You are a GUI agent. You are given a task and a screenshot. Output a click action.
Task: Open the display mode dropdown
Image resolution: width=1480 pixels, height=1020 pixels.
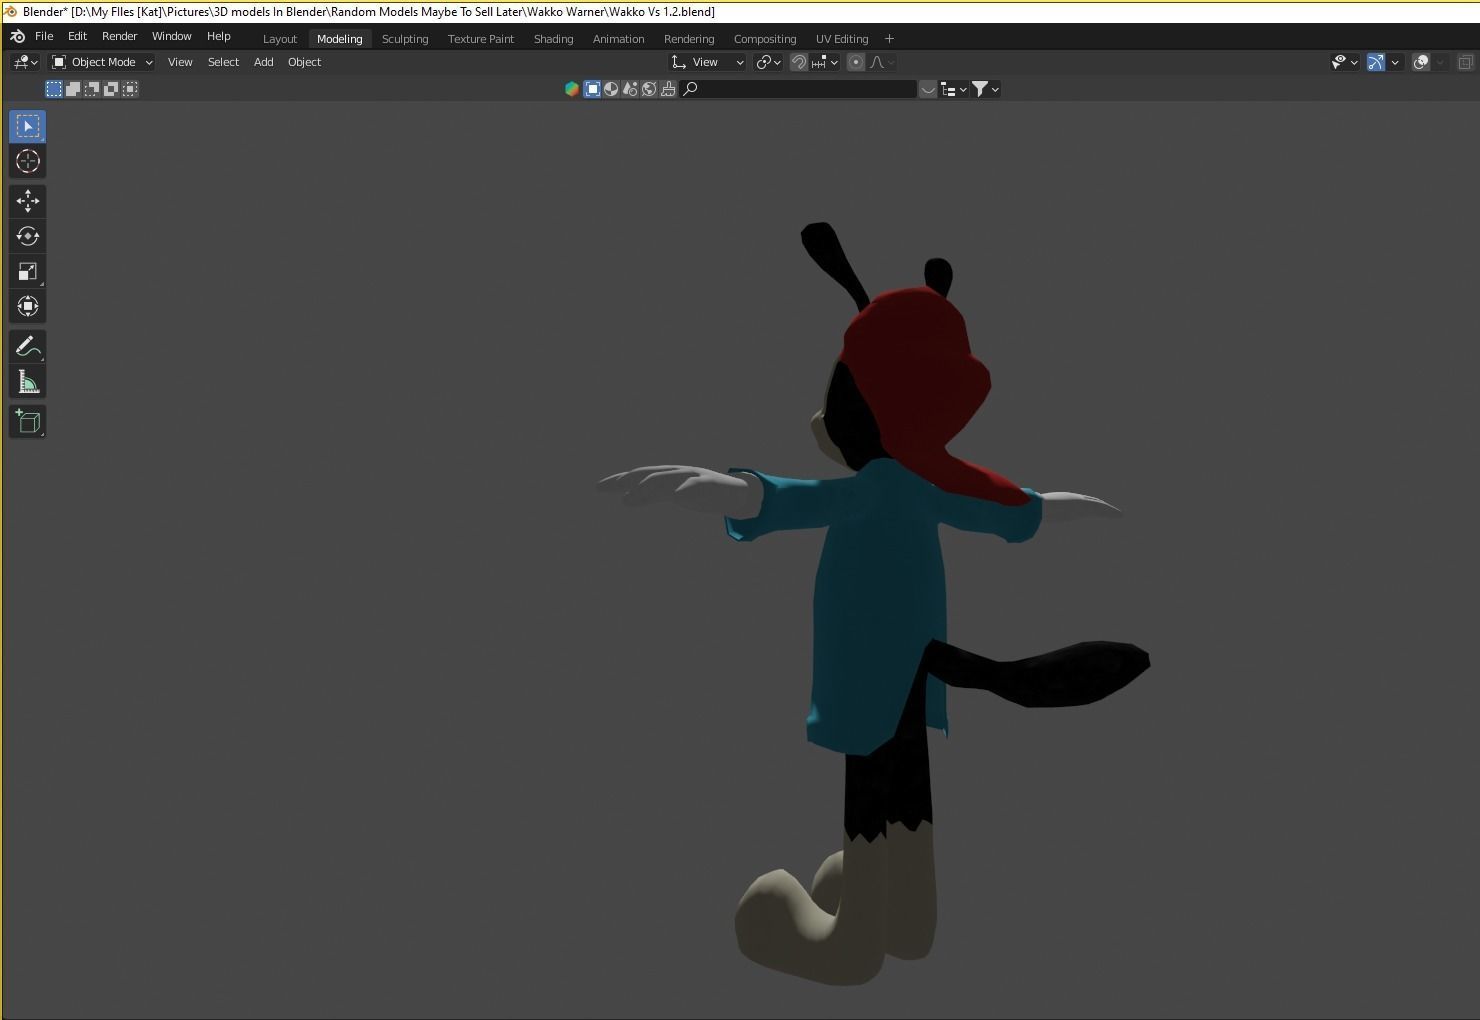tap(954, 89)
